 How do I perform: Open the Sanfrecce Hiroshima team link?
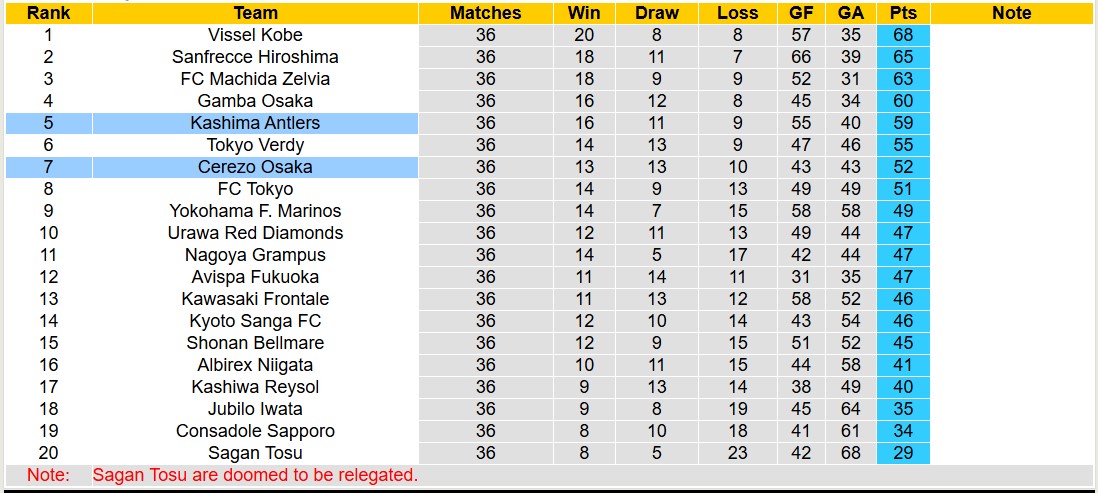255,57
